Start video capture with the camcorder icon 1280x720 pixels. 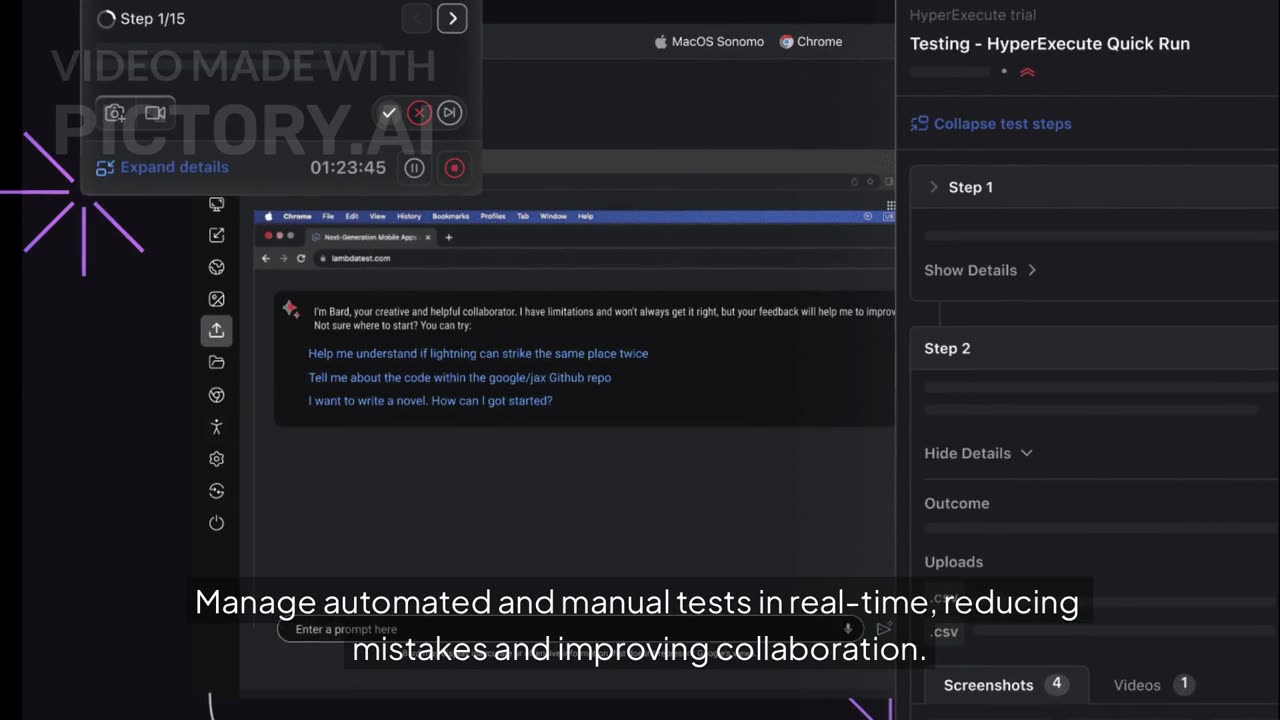coord(155,113)
